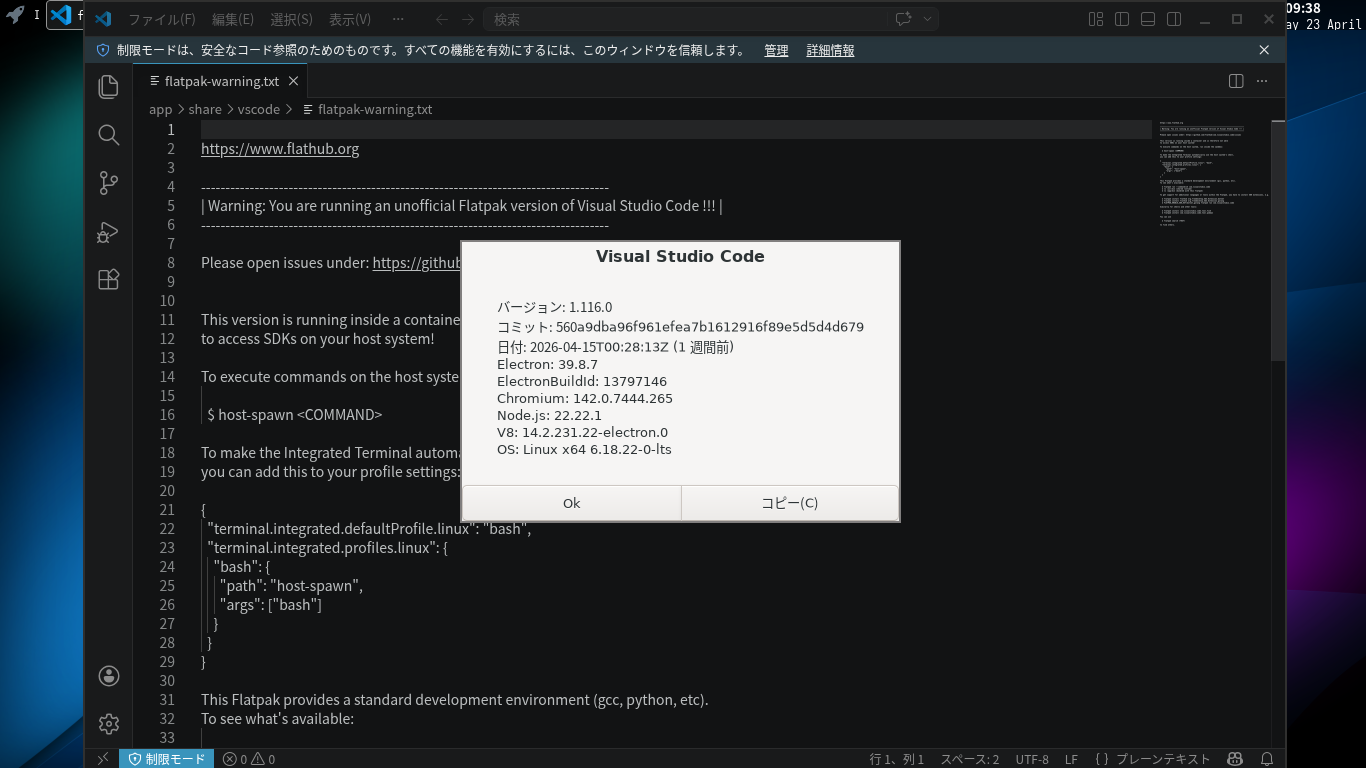Open the ファイル(F) menu
Screen dimensions: 1366x768
pos(162,19)
